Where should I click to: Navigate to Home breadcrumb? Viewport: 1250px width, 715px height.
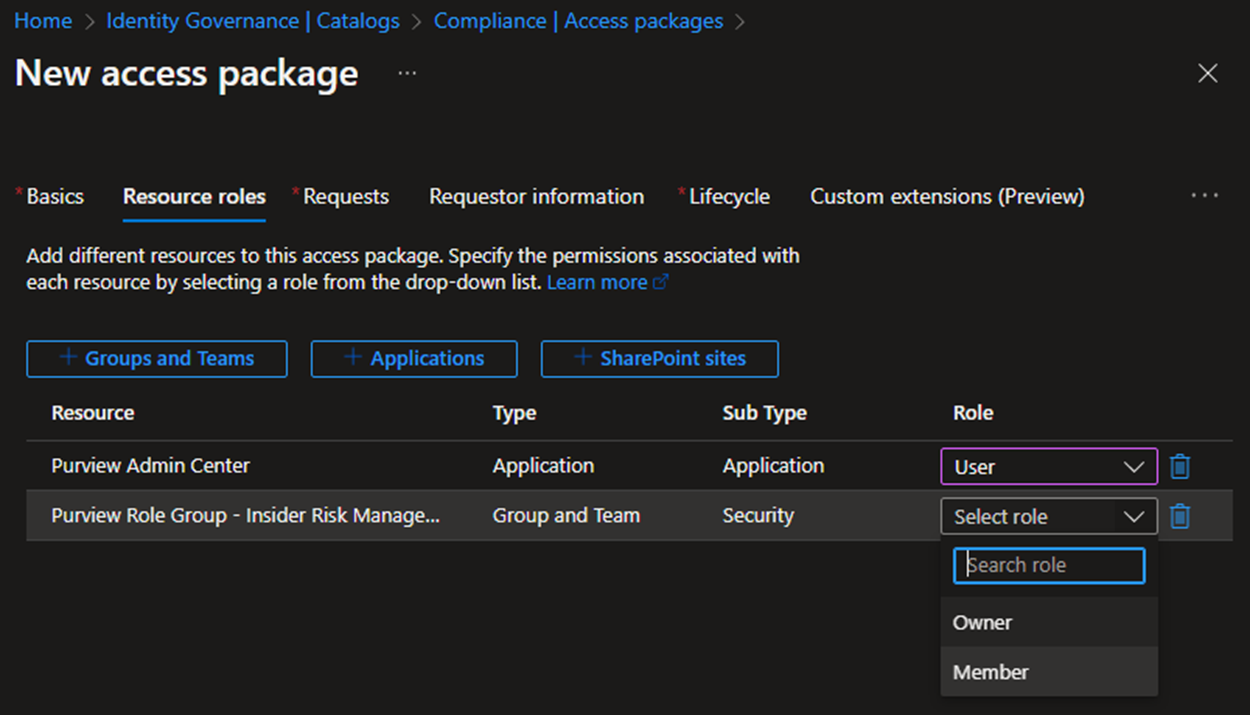tap(43, 21)
